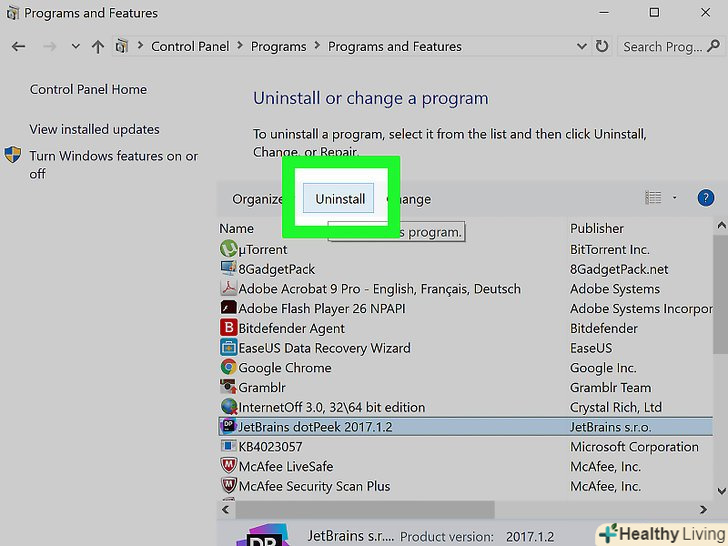Open the Organize menu
Viewport: 728px width, 546px height.
(x=257, y=199)
